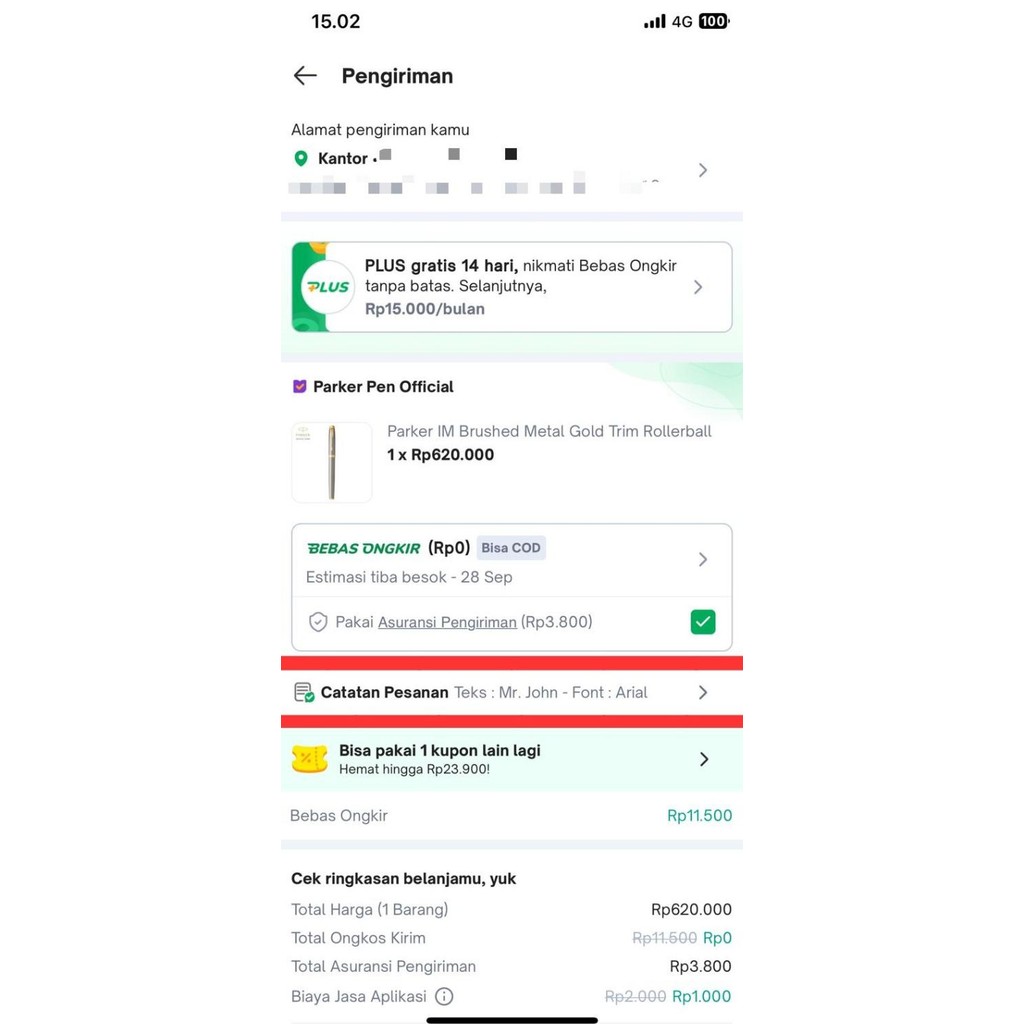The image size is (1024, 1024).
Task: Tap the back arrow beside Pengiriman
Action: [x=305, y=76]
